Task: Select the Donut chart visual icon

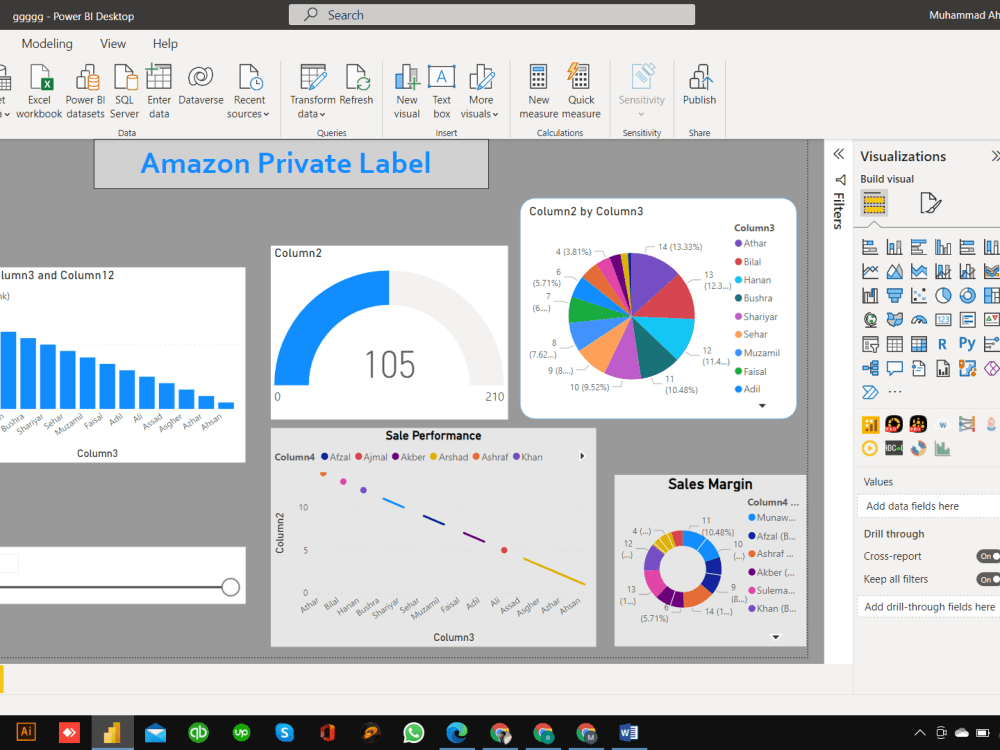Action: tap(967, 295)
